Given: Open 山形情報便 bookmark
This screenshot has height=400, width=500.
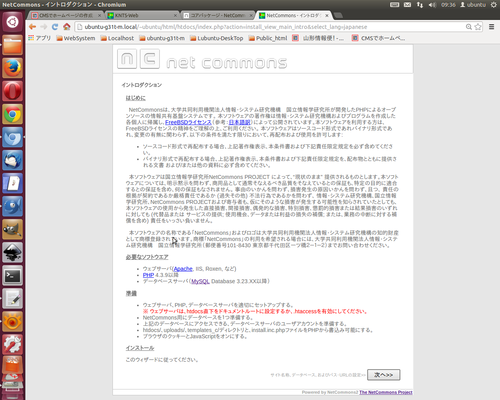Looking at the screenshot, I should pyautogui.click(x=318, y=38).
